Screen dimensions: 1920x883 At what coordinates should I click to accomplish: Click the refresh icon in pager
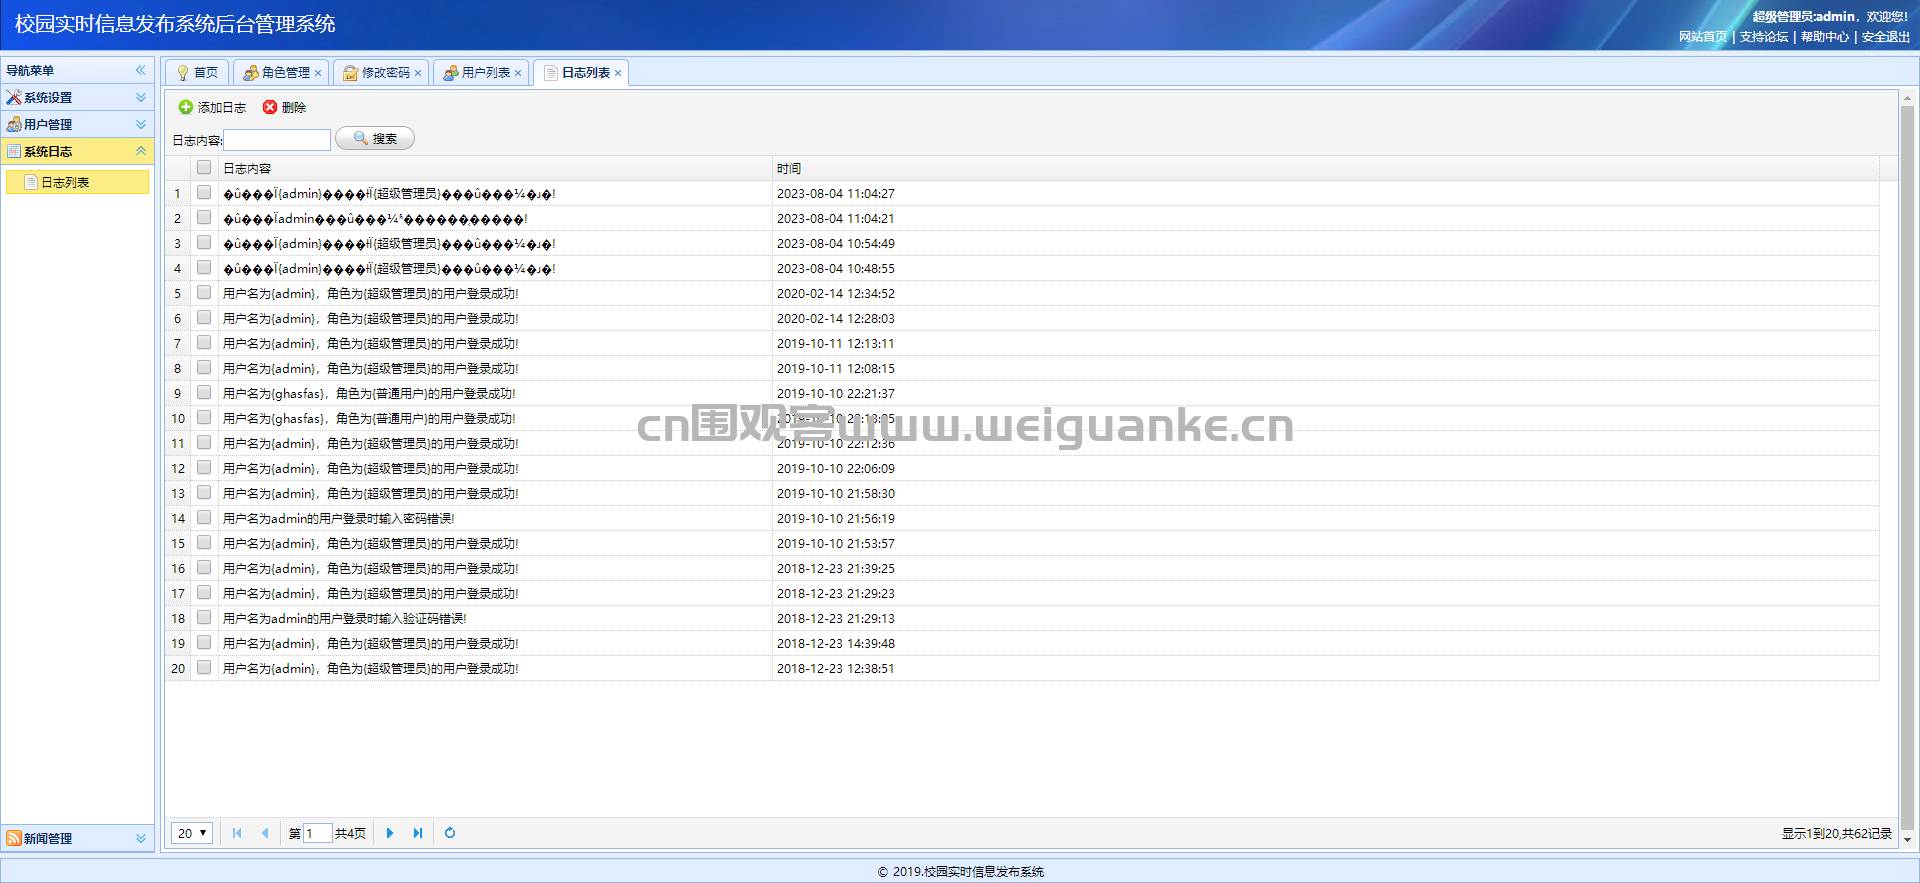coord(450,833)
